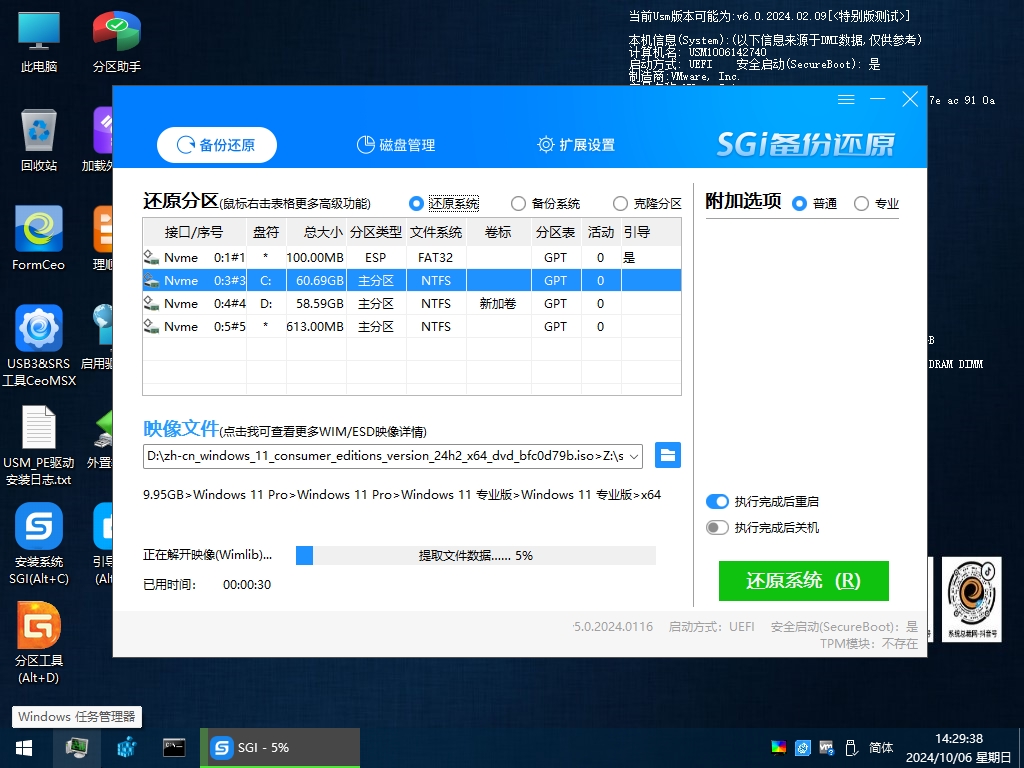Launch 安装系统 SGI(Alt+C) desktop icon
This screenshot has width=1024, height=768.
click(39, 544)
